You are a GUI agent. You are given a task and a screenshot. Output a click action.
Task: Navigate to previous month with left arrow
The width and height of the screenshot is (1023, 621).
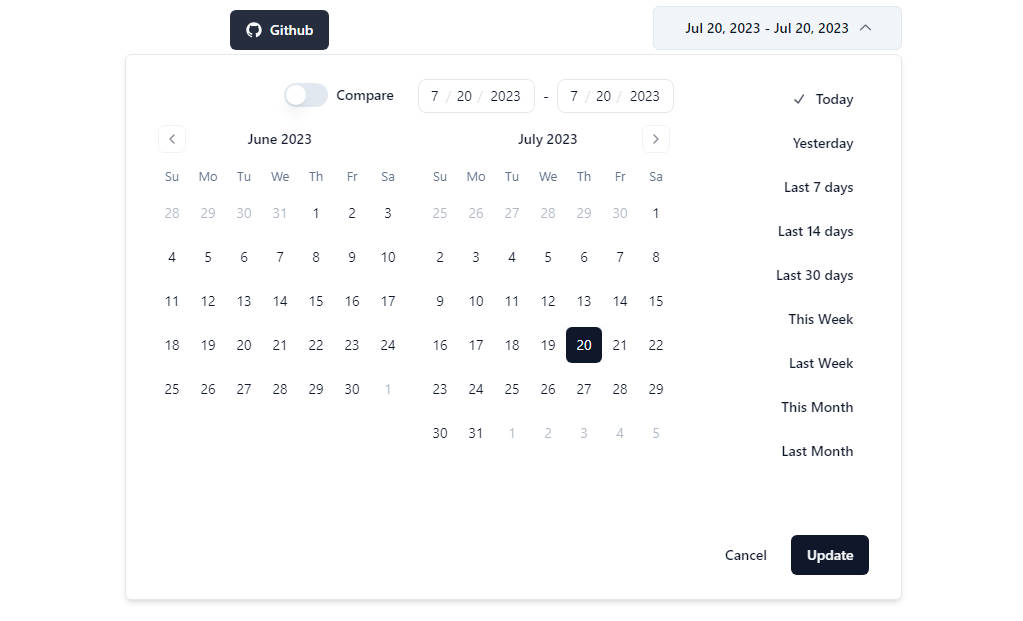coord(171,139)
